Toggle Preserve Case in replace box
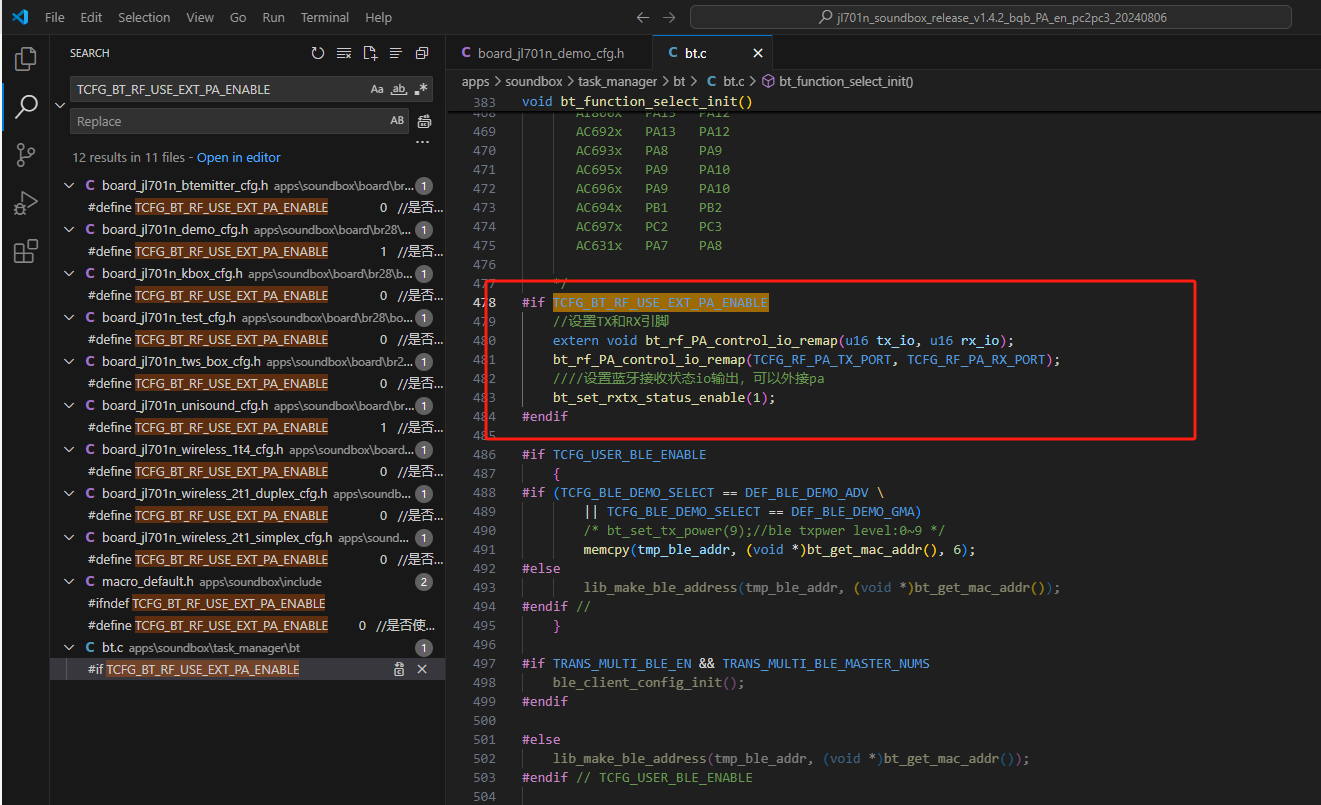Screen dimensions: 1321x805 pyautogui.click(x=398, y=121)
